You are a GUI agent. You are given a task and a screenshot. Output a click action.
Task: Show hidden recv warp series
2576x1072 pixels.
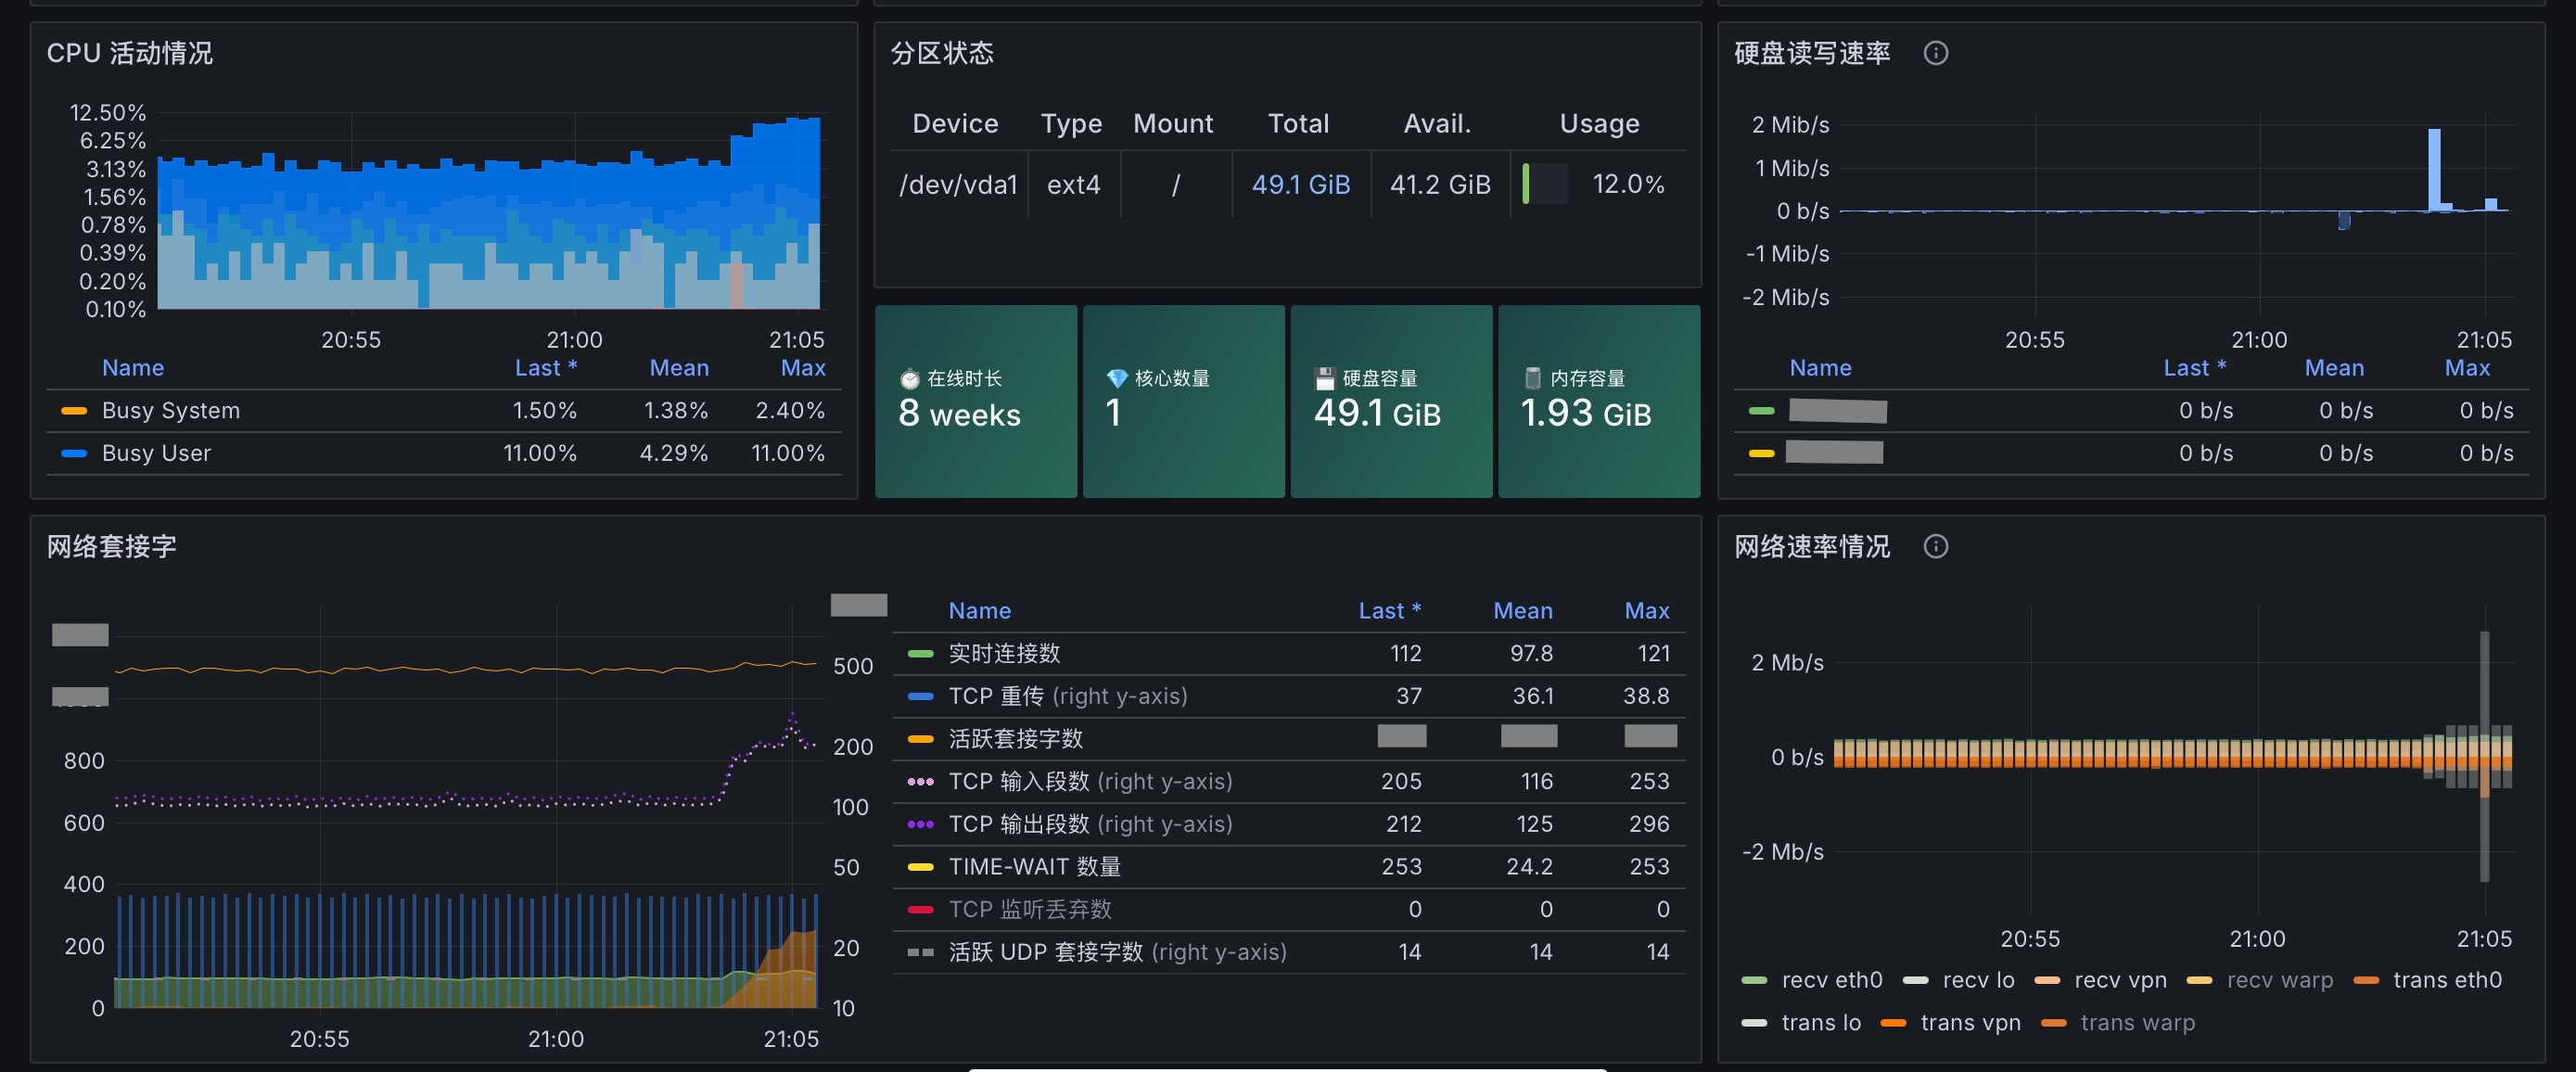[2280, 980]
